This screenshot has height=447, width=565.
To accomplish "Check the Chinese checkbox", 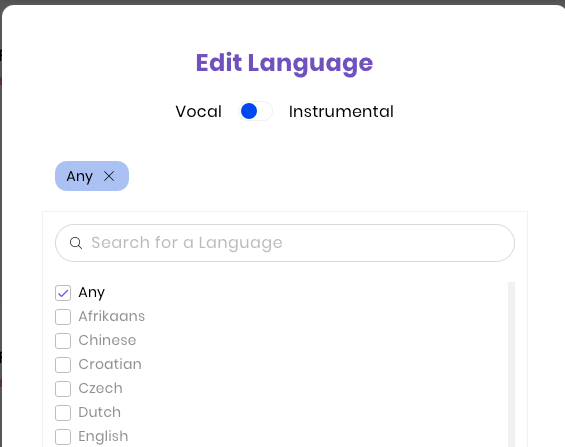I will click(63, 341).
